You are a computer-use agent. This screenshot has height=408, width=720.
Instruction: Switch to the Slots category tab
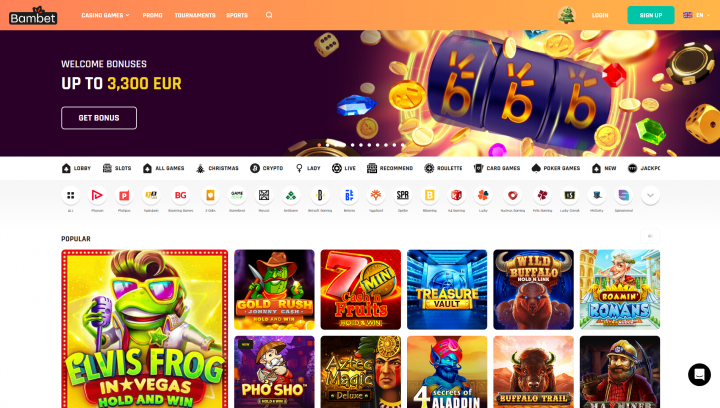(x=117, y=168)
